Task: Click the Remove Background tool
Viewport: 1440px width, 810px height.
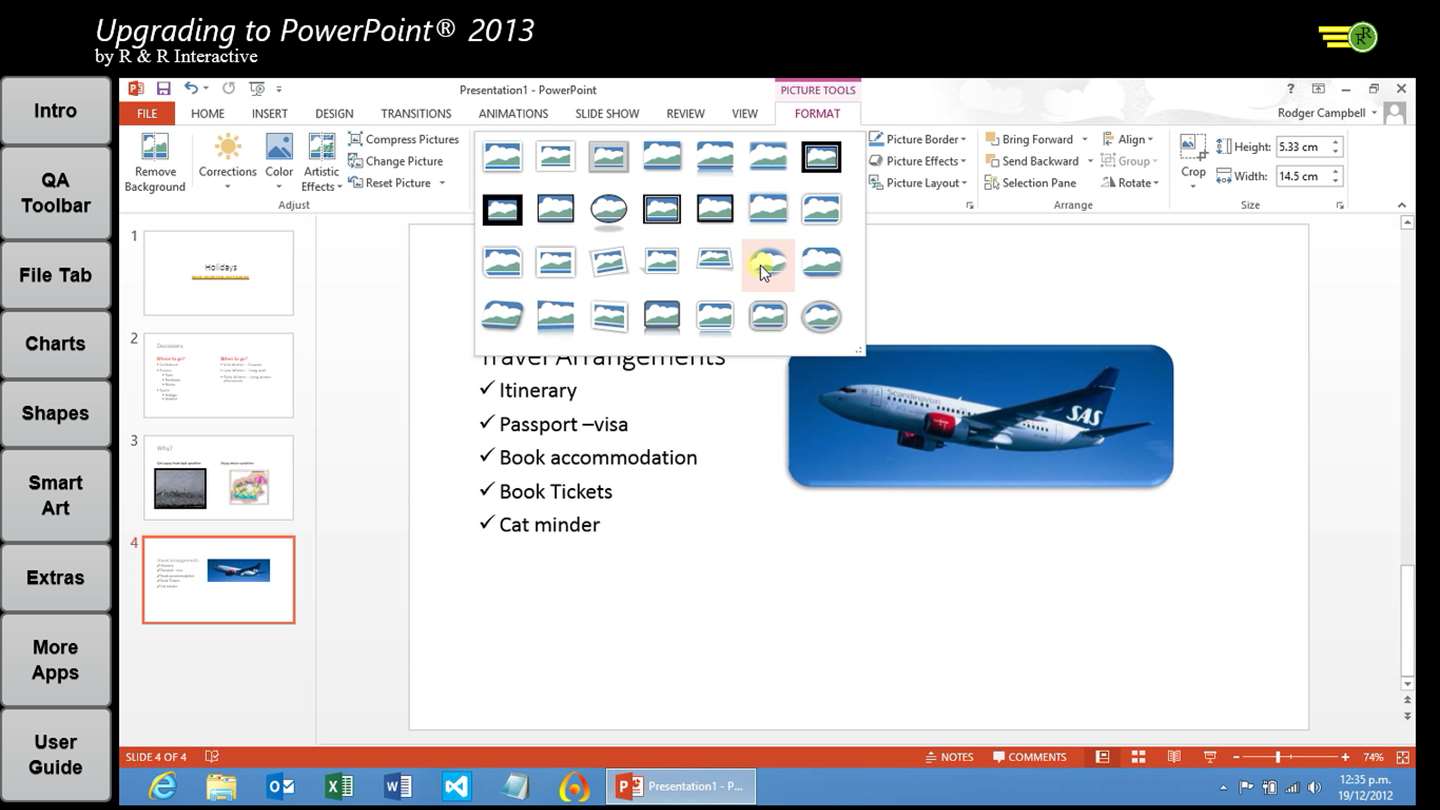Action: (155, 162)
